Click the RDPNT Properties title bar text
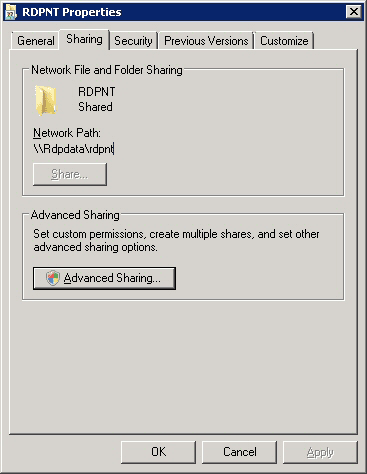 click(72, 12)
